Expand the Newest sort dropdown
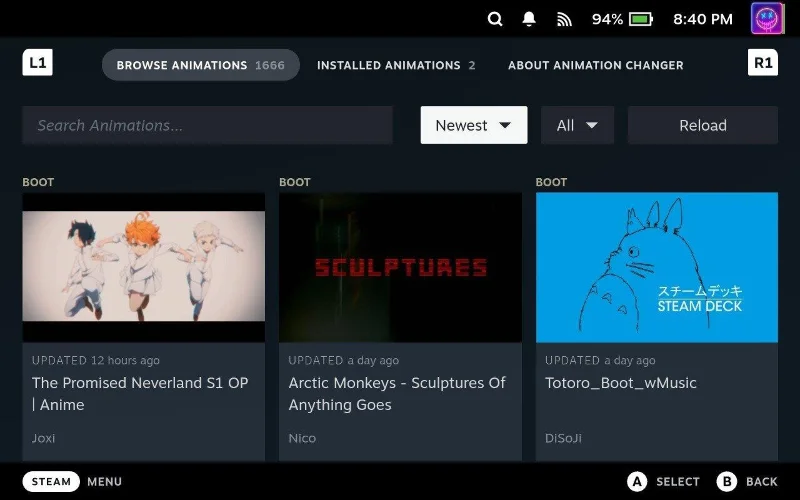The image size is (800, 500). coord(474,125)
